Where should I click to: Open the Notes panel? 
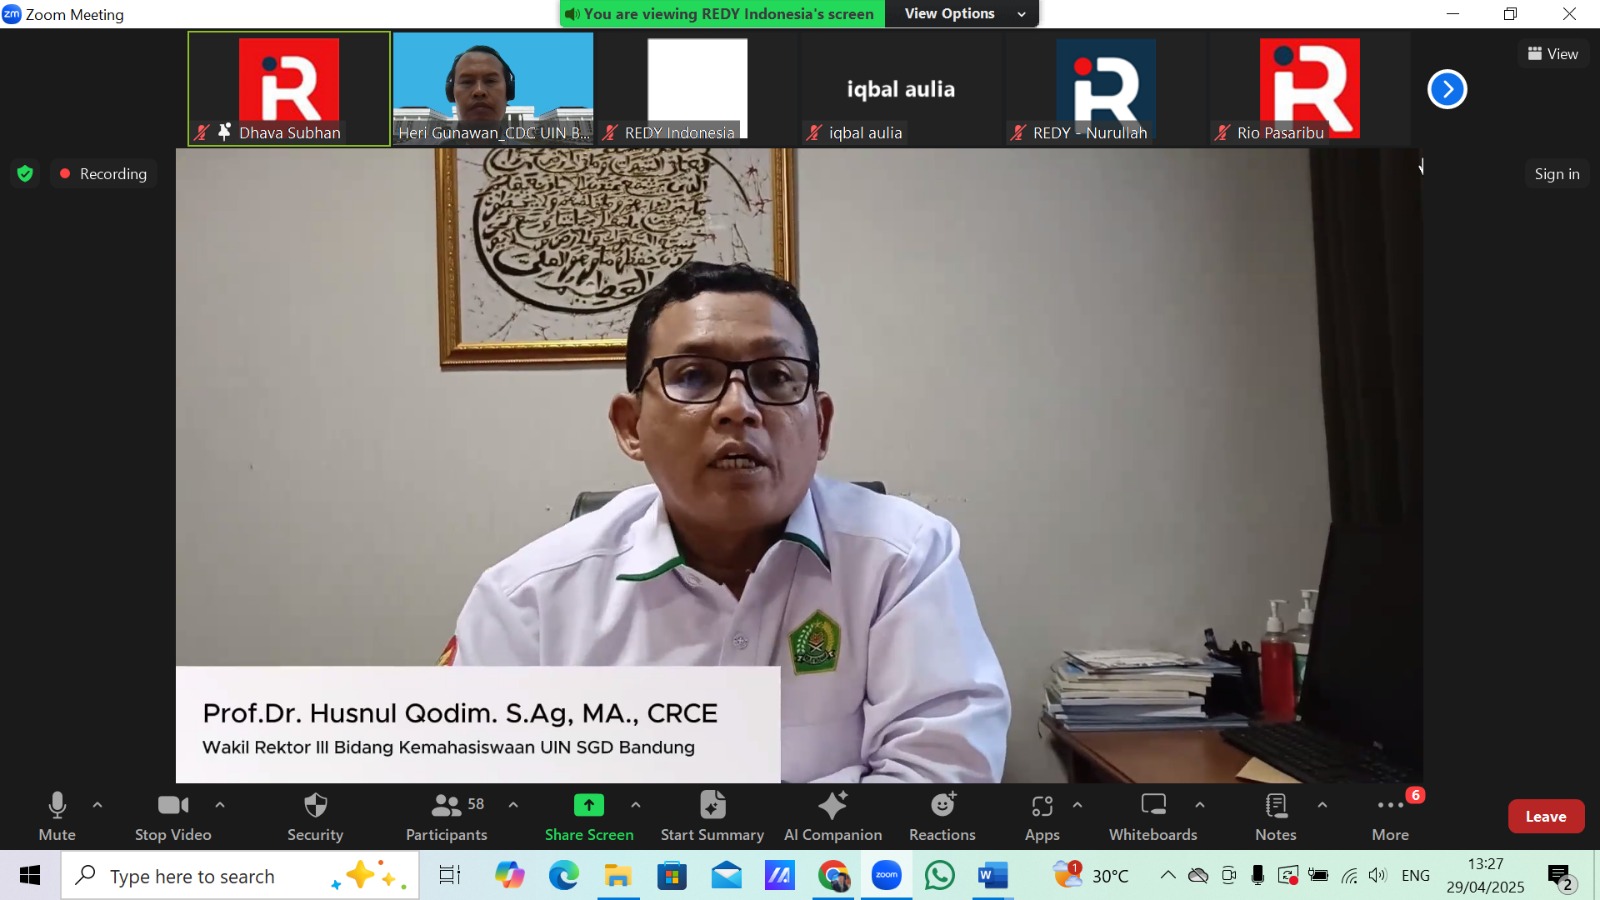pos(1275,816)
